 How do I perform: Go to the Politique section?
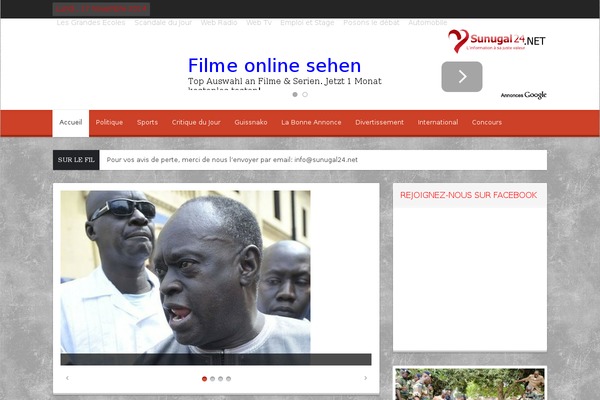[x=109, y=122]
